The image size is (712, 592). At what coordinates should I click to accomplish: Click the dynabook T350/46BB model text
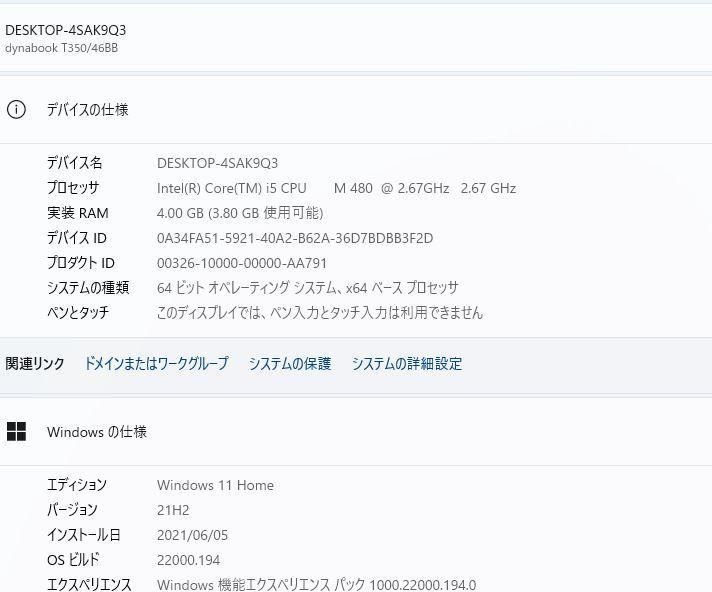(61, 48)
